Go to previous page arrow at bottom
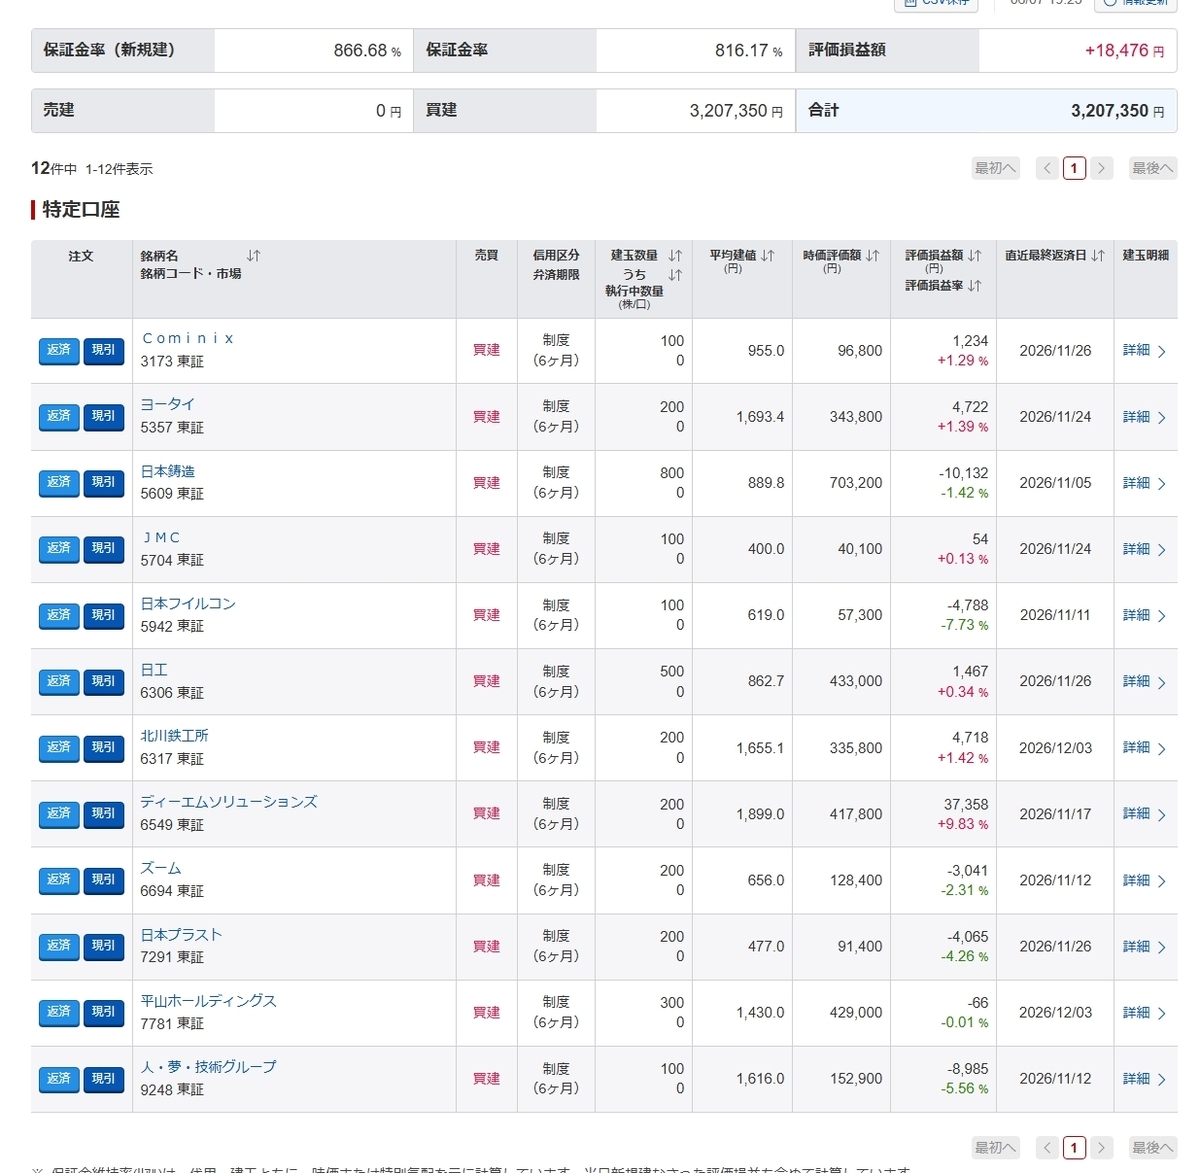 (x=1047, y=1148)
